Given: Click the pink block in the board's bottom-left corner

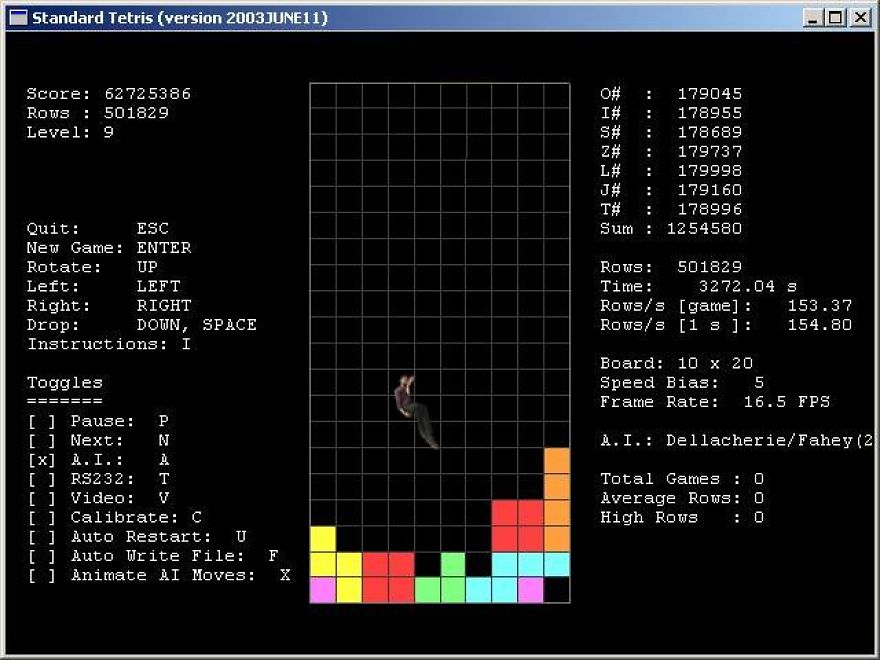Looking at the screenshot, I should click(323, 590).
